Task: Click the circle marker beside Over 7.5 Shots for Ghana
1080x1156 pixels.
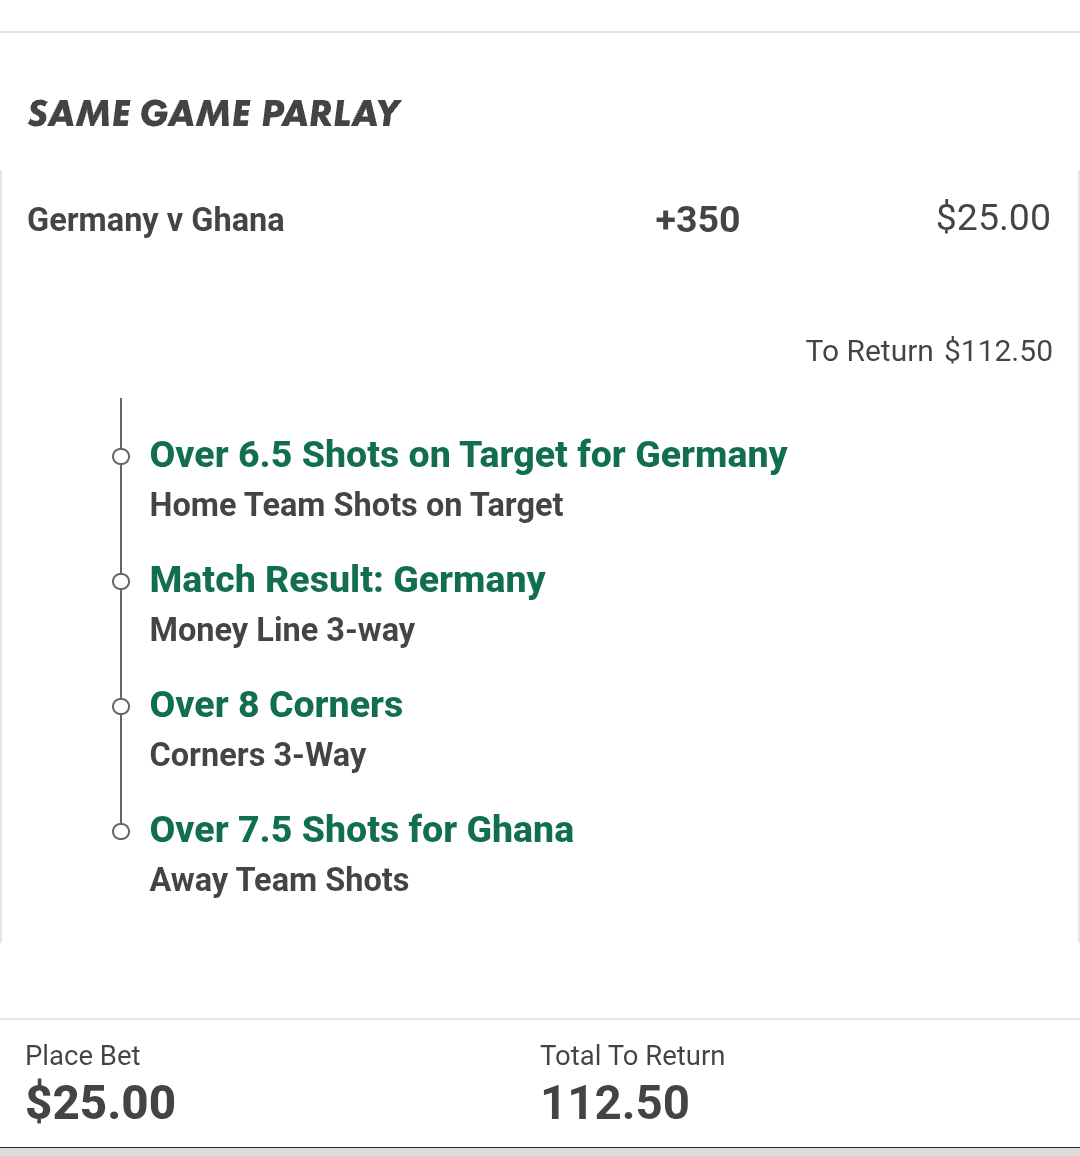Action: click(121, 832)
